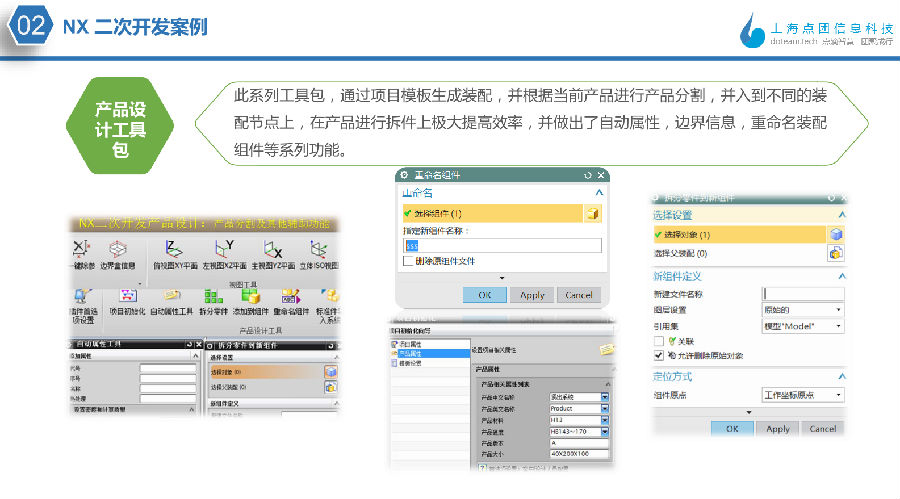The image size is (900, 499).
Task: Uncheck 允许删除原始对象 checkbox
Action: tap(657, 355)
